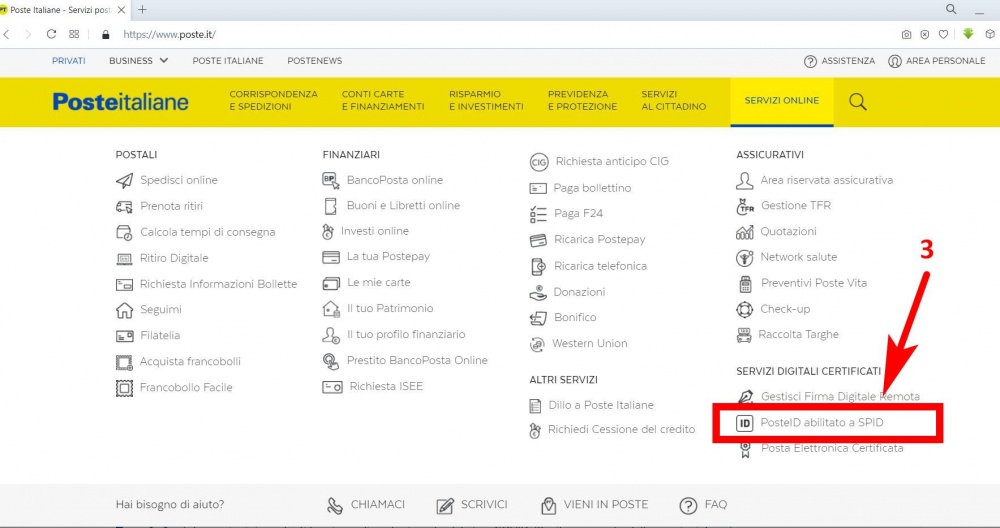
Task: Click the Richiesta ISEE icon
Action: click(332, 387)
